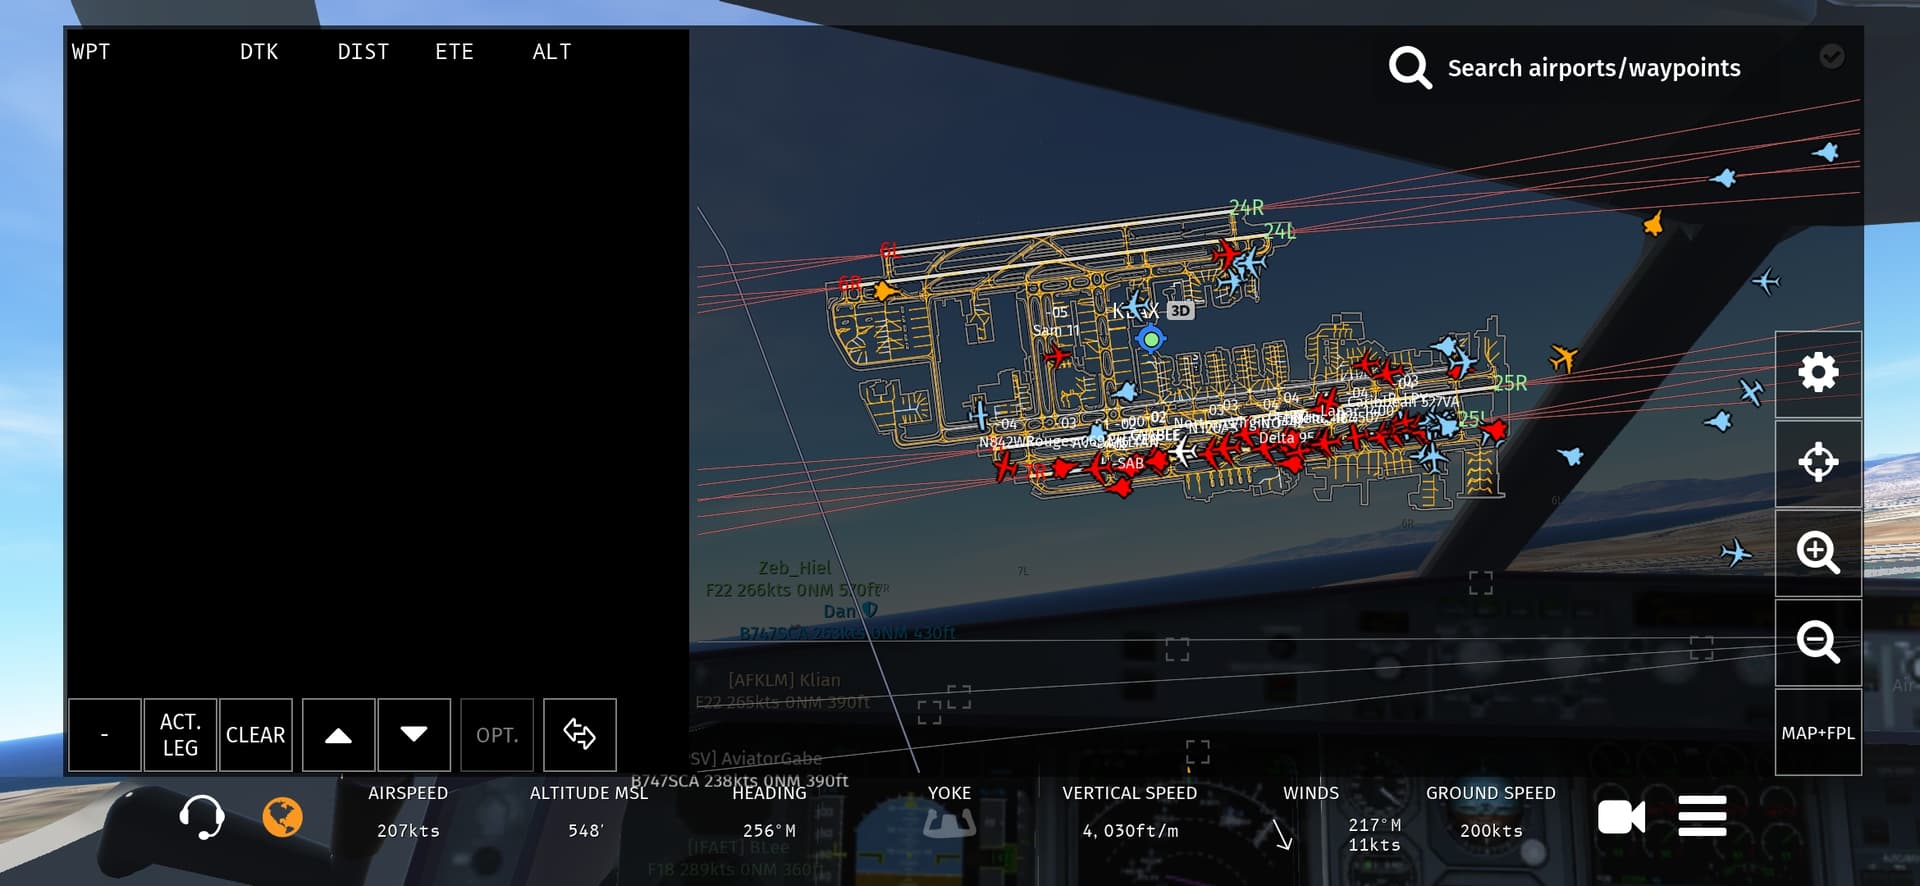Select runway 6L label on map

pyautogui.click(x=889, y=250)
